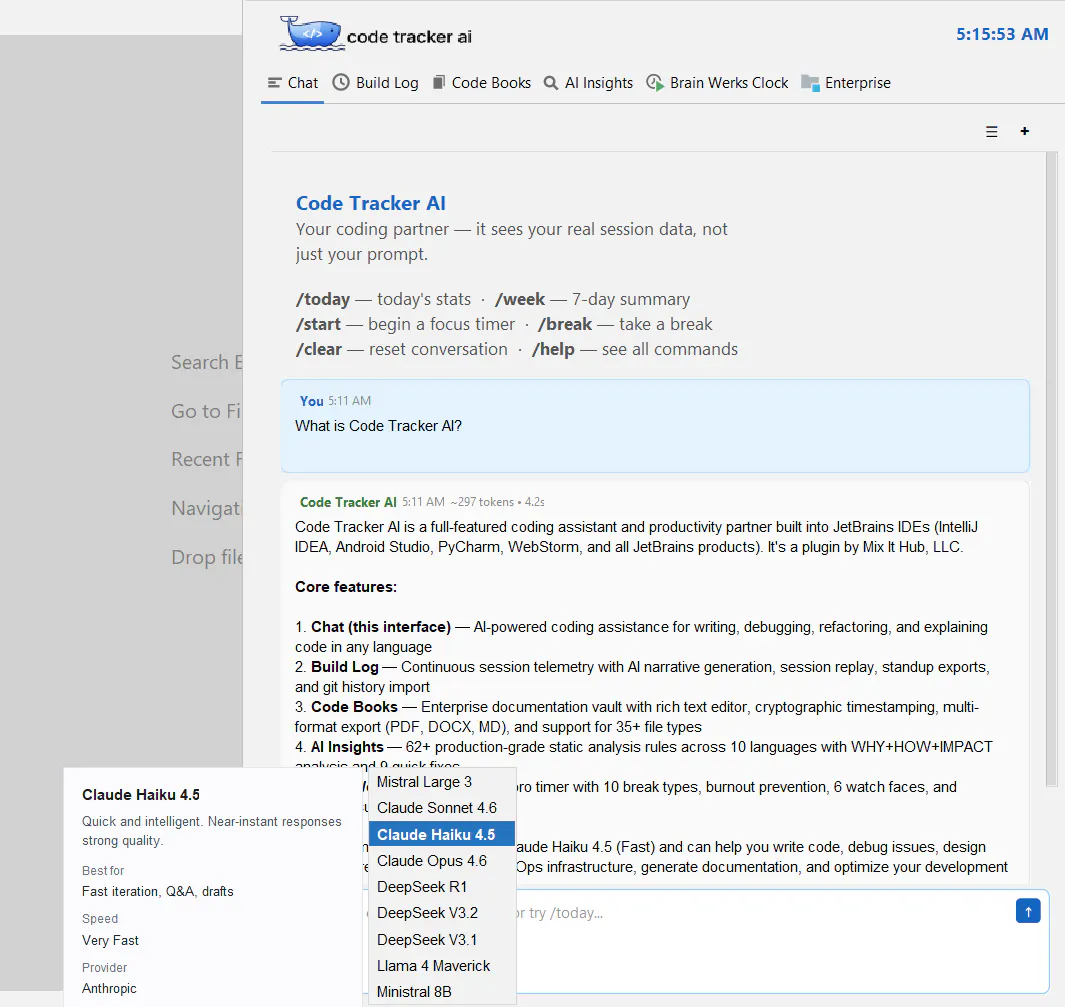The width and height of the screenshot is (1065, 1007).
Task: Open the Brain Werks Clock tab
Action: (x=717, y=83)
